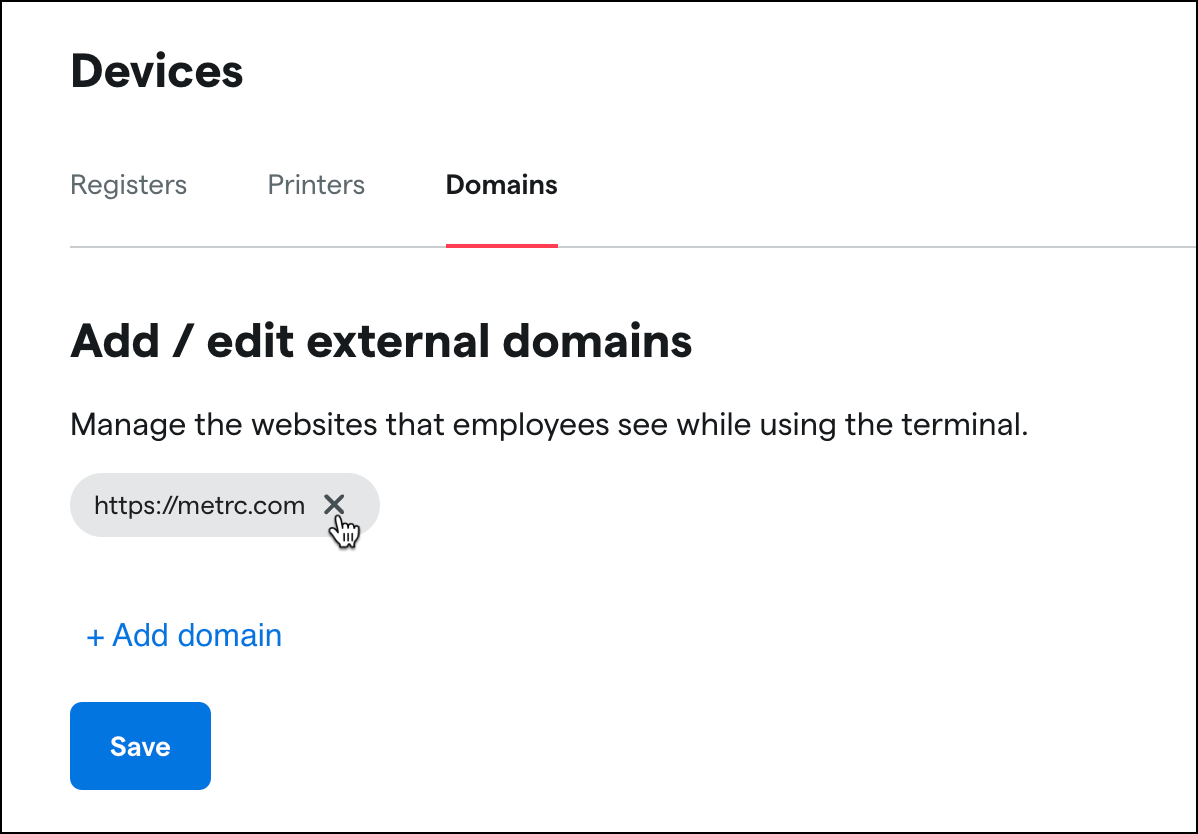This screenshot has height=834, width=1198.
Task: Dismiss the https://metrc.com domain tag
Action: (335, 505)
